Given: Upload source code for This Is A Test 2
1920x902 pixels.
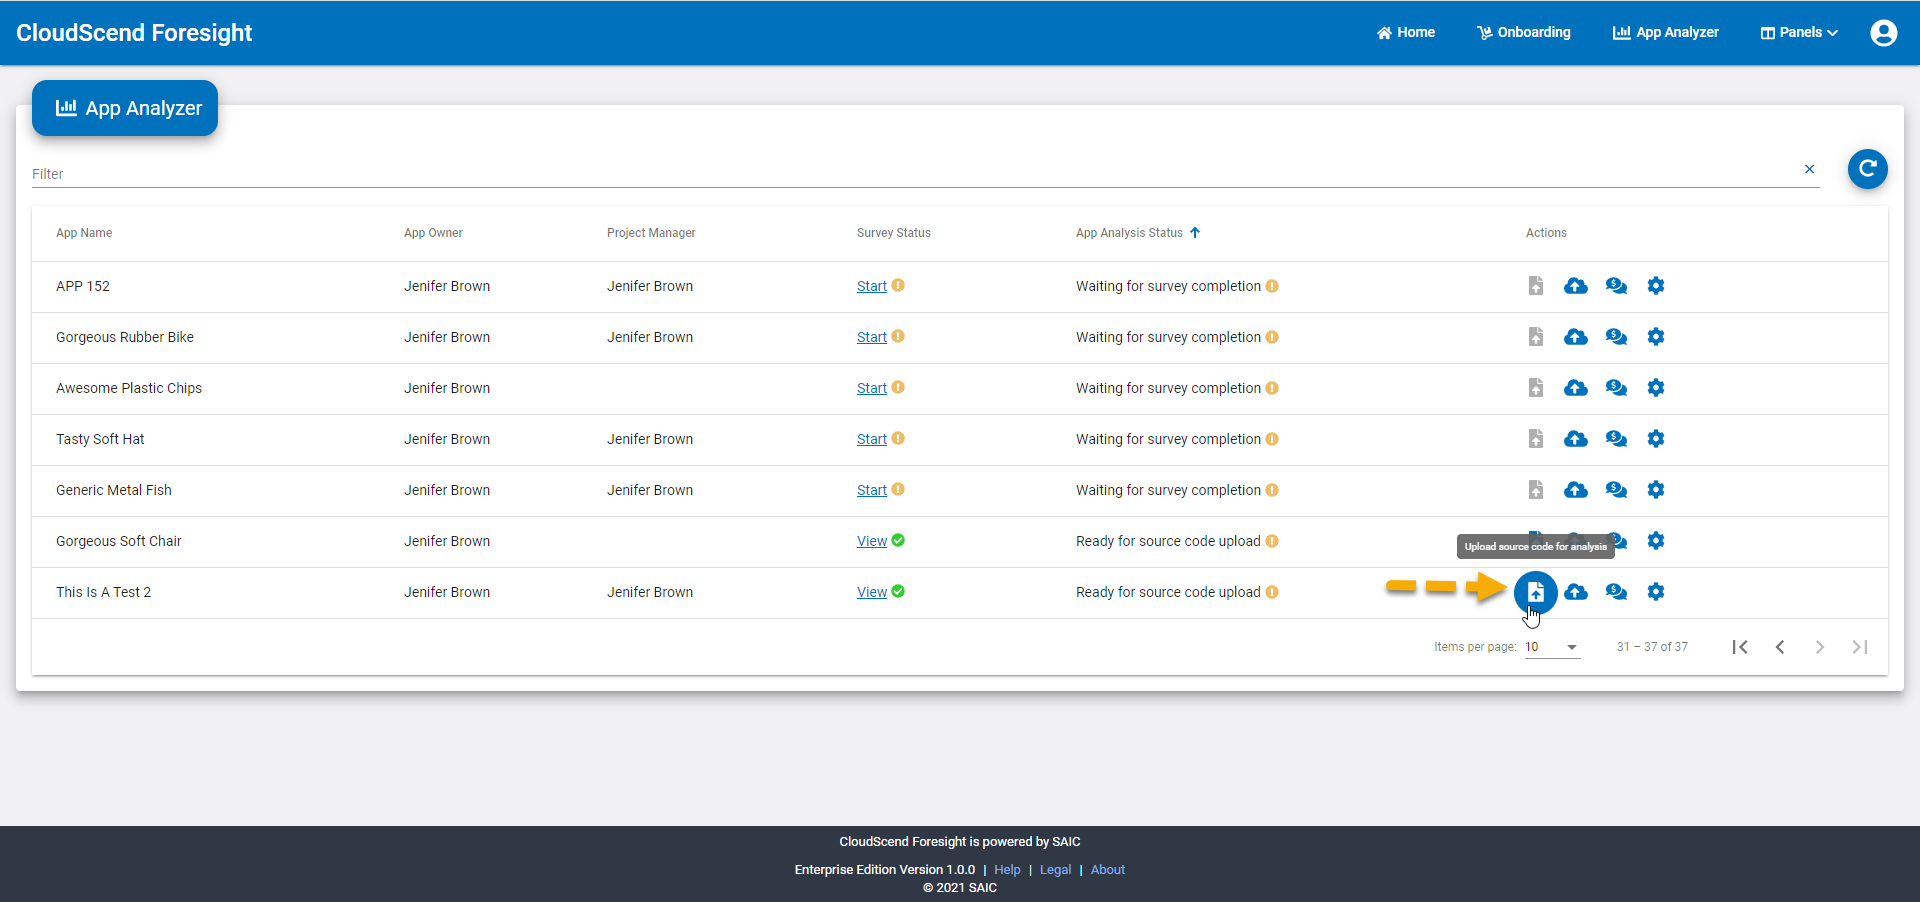Looking at the screenshot, I should pyautogui.click(x=1535, y=592).
